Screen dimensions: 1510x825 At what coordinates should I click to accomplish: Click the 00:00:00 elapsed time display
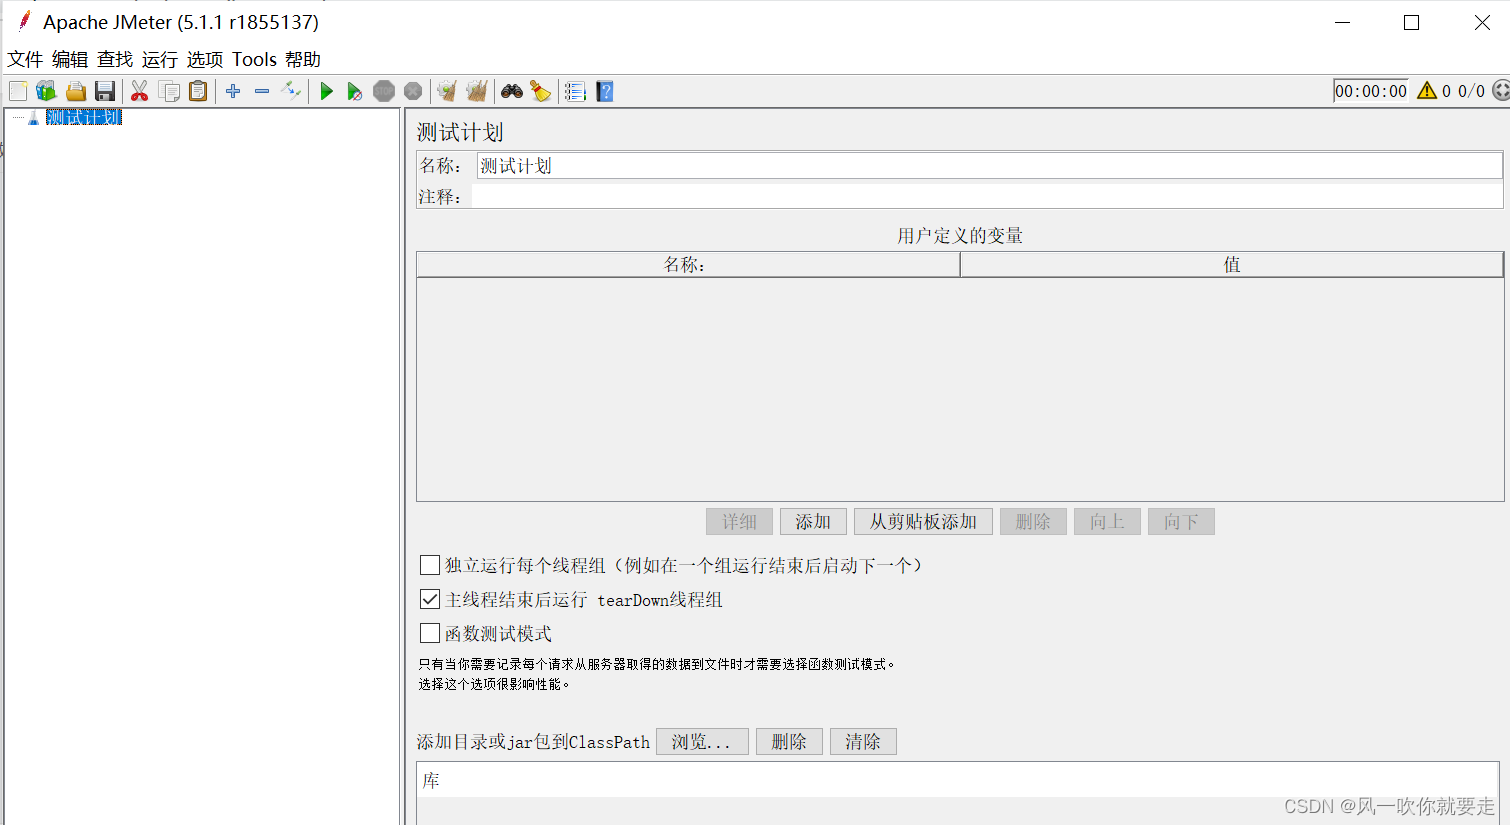1371,91
